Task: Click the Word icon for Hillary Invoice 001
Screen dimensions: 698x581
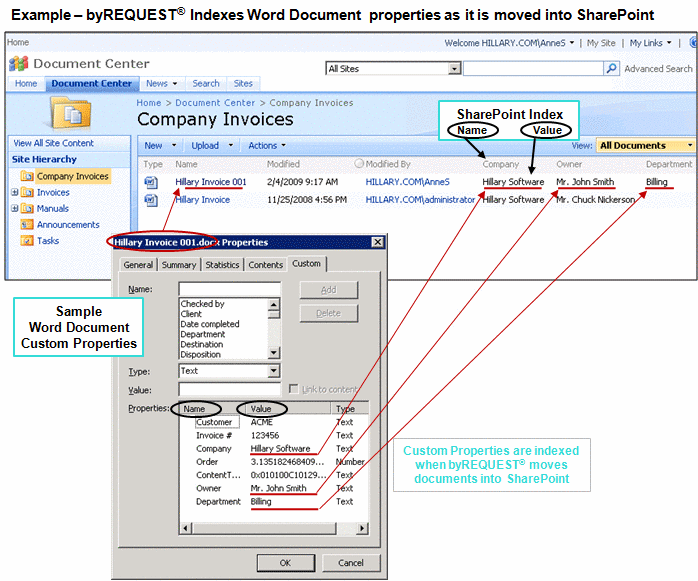Action: tap(151, 183)
